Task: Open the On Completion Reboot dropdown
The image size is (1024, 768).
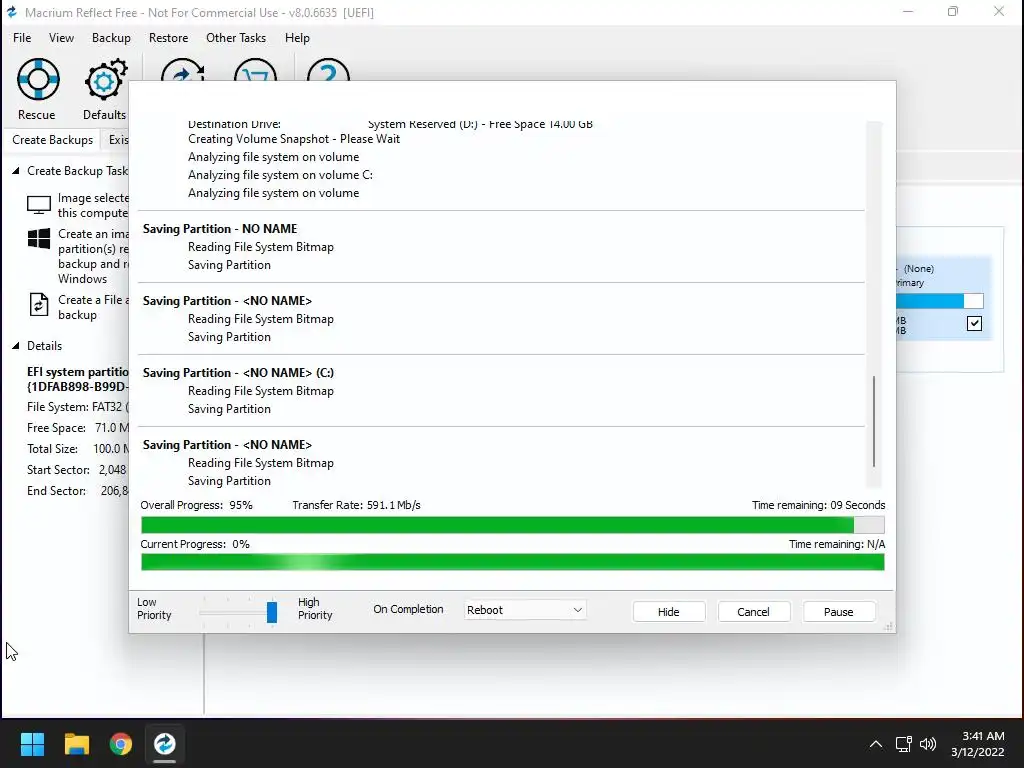Action: 524,610
